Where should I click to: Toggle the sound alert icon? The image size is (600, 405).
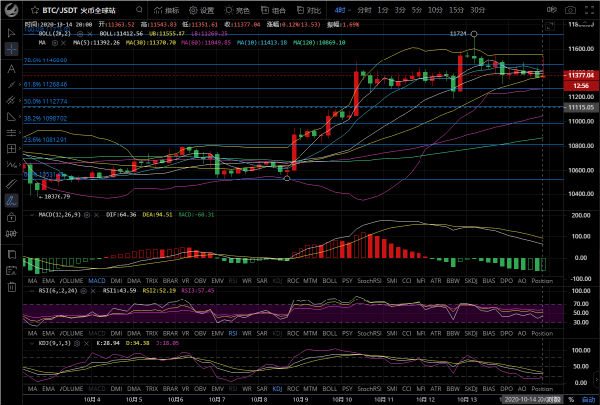[x=552, y=10]
